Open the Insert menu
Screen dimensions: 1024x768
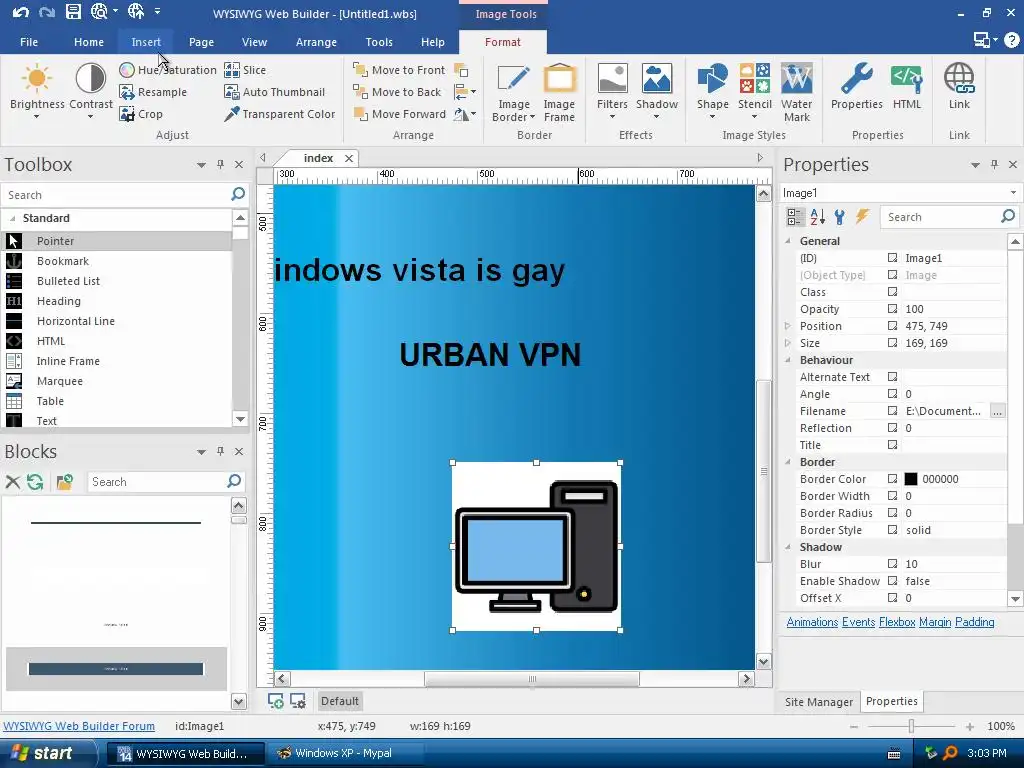coord(146,42)
